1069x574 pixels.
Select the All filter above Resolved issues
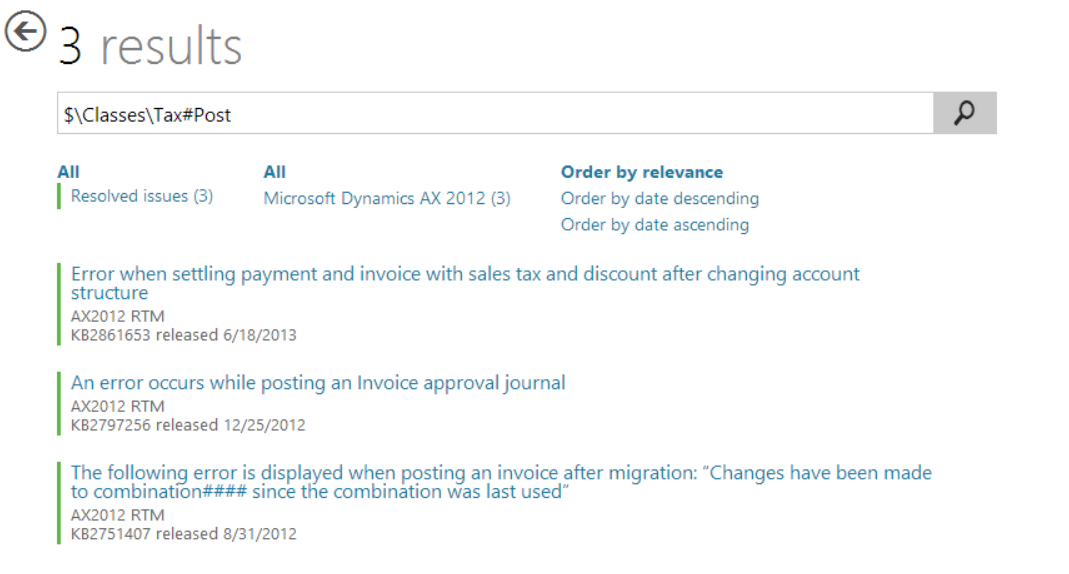coord(69,172)
